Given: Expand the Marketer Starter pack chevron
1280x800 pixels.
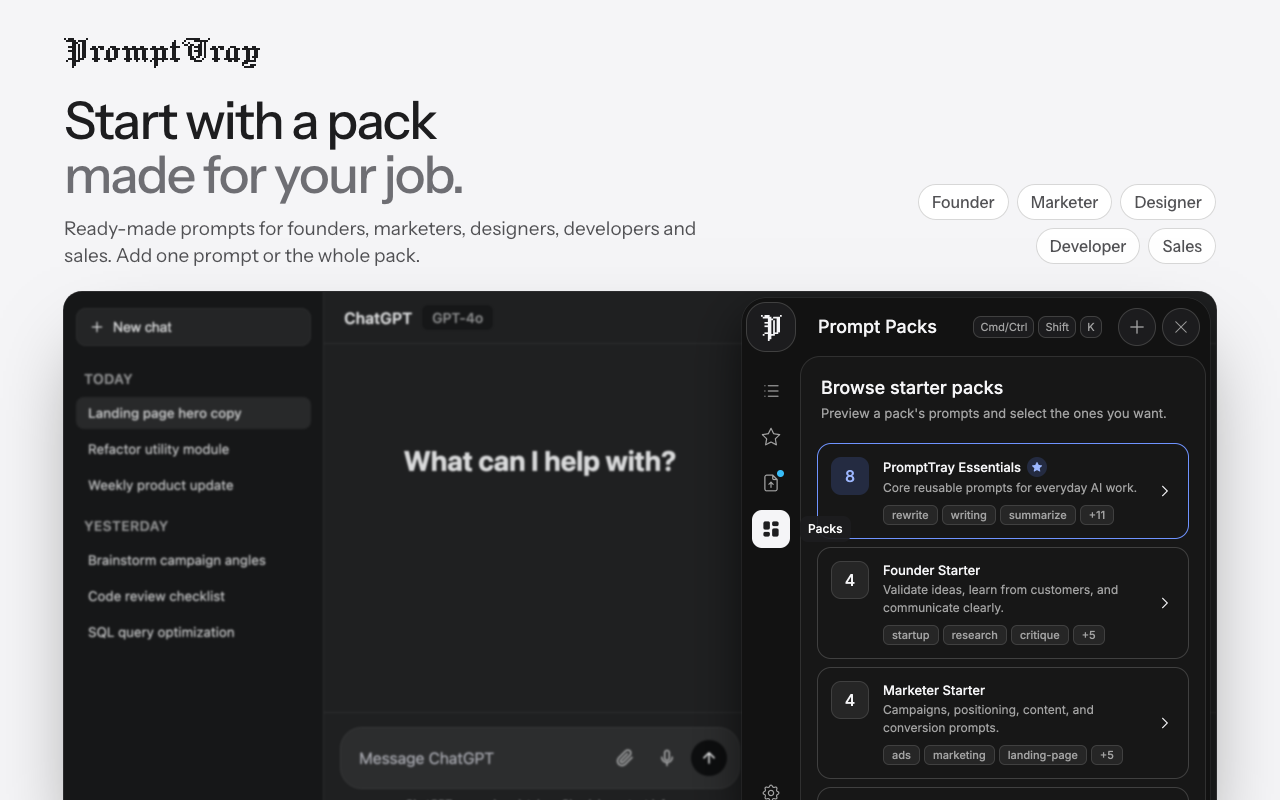Looking at the screenshot, I should pyautogui.click(x=1165, y=723).
